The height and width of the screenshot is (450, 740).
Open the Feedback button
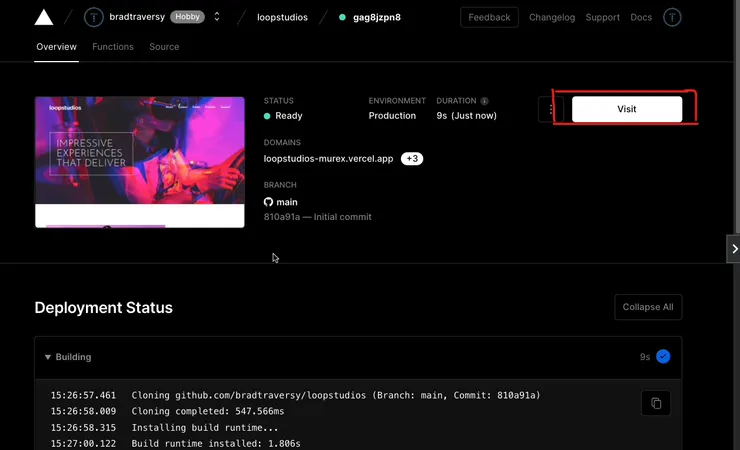tap(489, 17)
